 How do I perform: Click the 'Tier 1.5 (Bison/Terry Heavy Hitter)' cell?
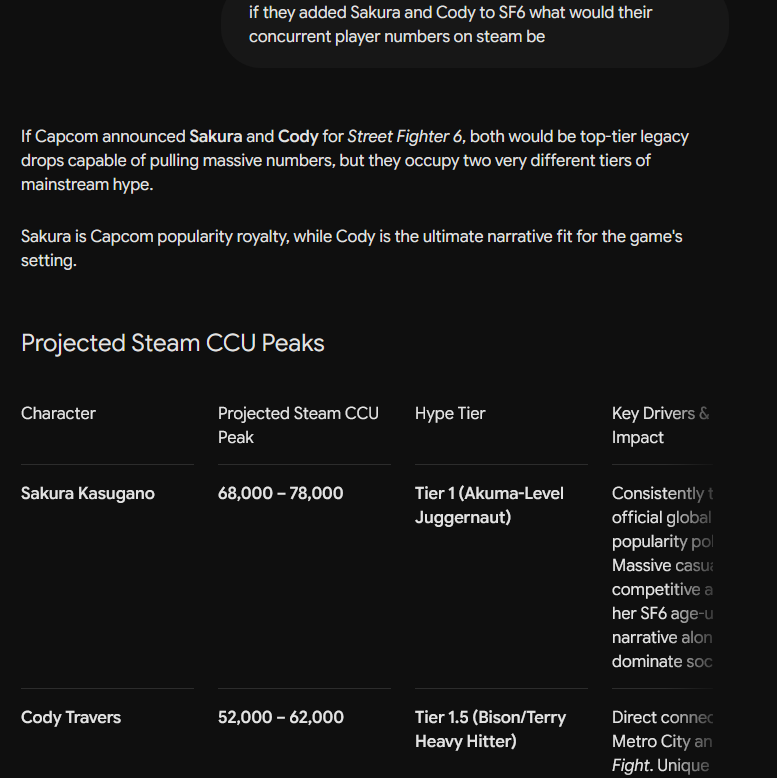pyautogui.click(x=490, y=729)
